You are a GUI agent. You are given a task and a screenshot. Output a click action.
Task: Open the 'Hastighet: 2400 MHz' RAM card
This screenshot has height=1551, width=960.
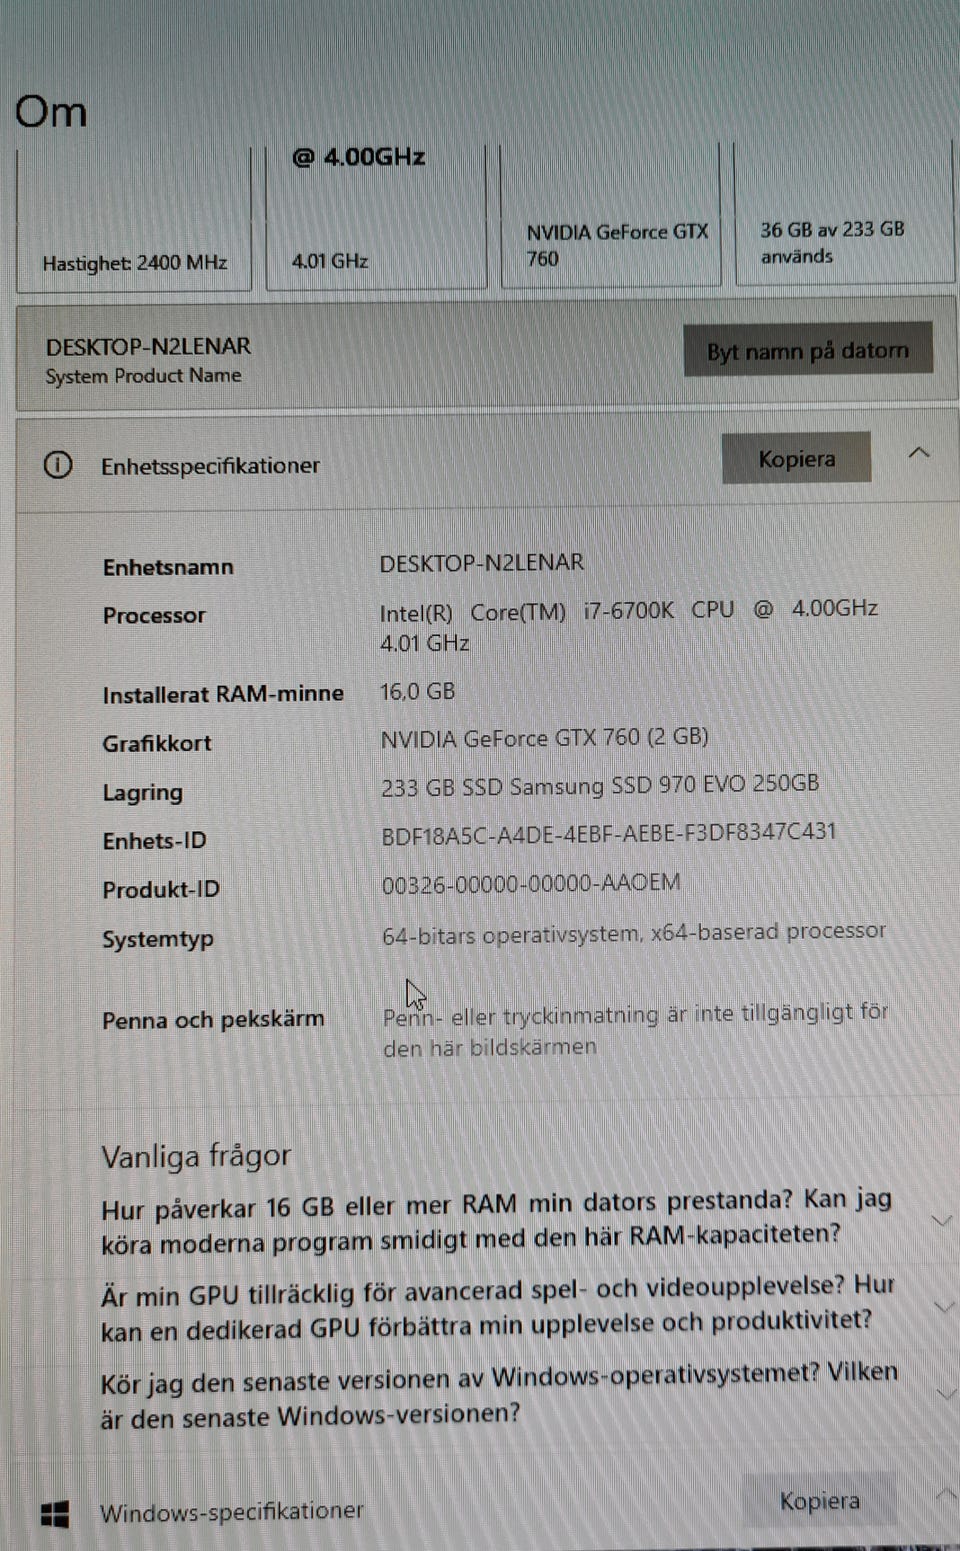pyautogui.click(x=134, y=218)
